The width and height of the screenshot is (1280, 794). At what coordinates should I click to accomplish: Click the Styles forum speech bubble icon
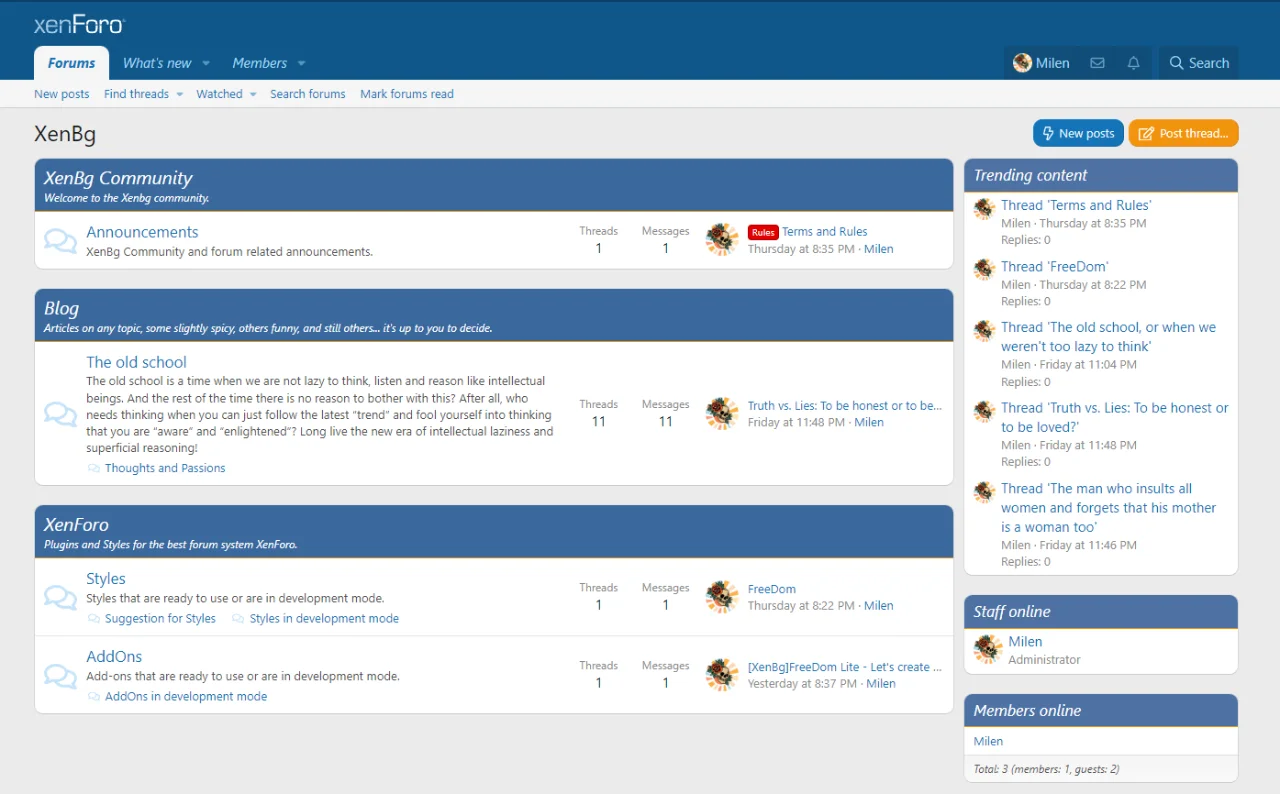coord(60,597)
